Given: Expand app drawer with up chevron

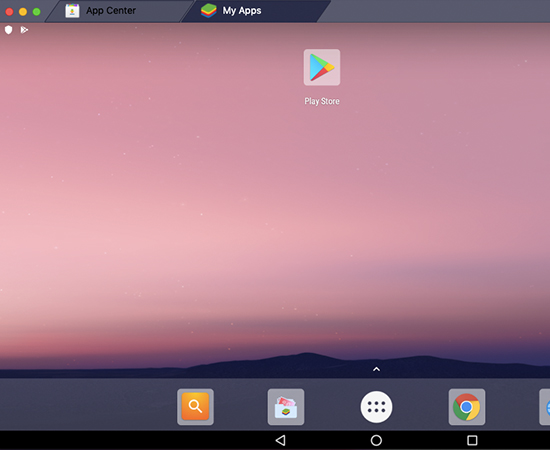Looking at the screenshot, I should (x=376, y=369).
